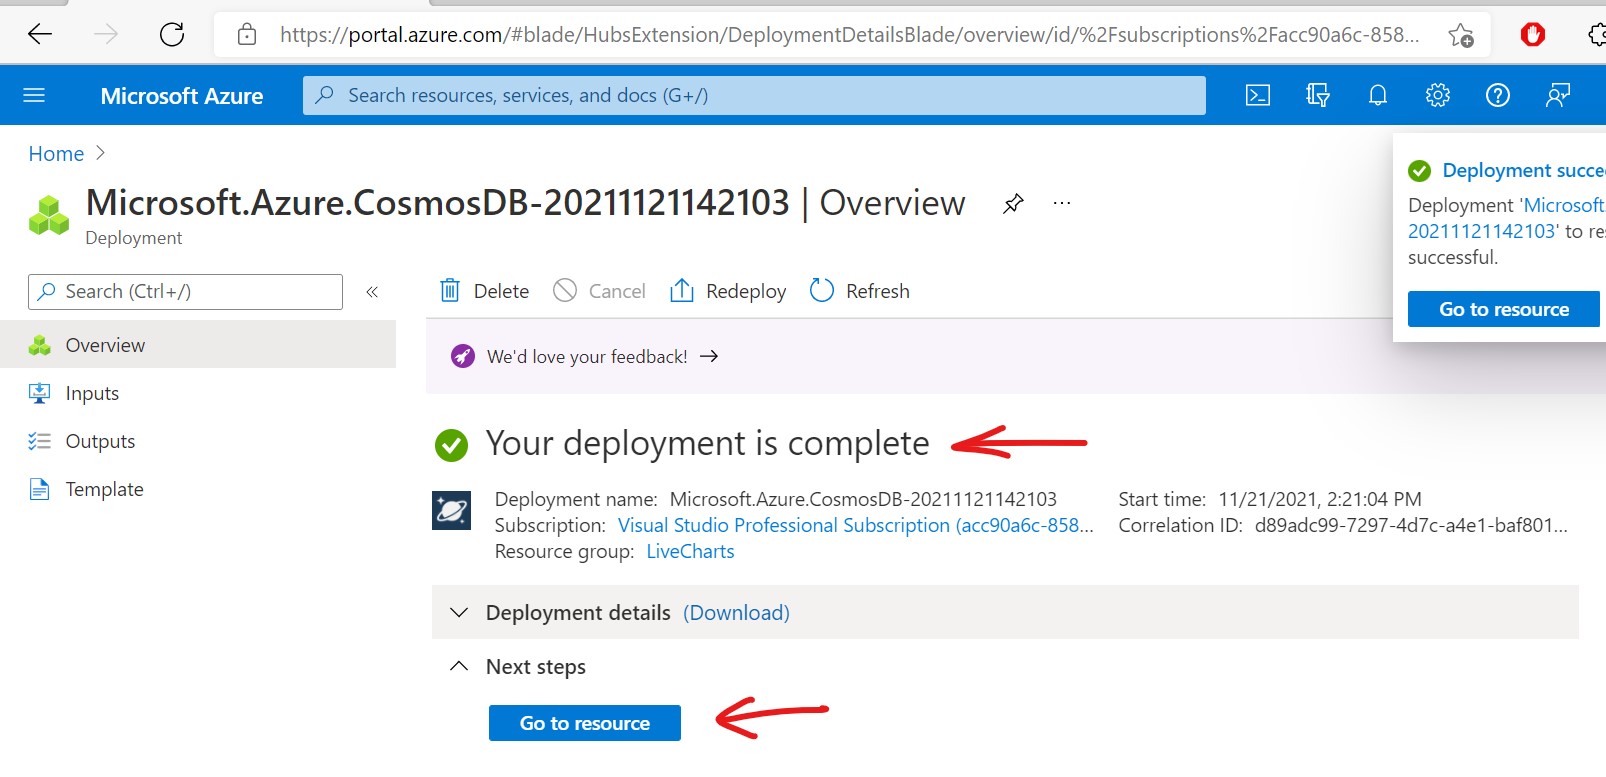Open the portal hamburger menu
Image resolution: width=1606 pixels, height=777 pixels.
[34, 95]
